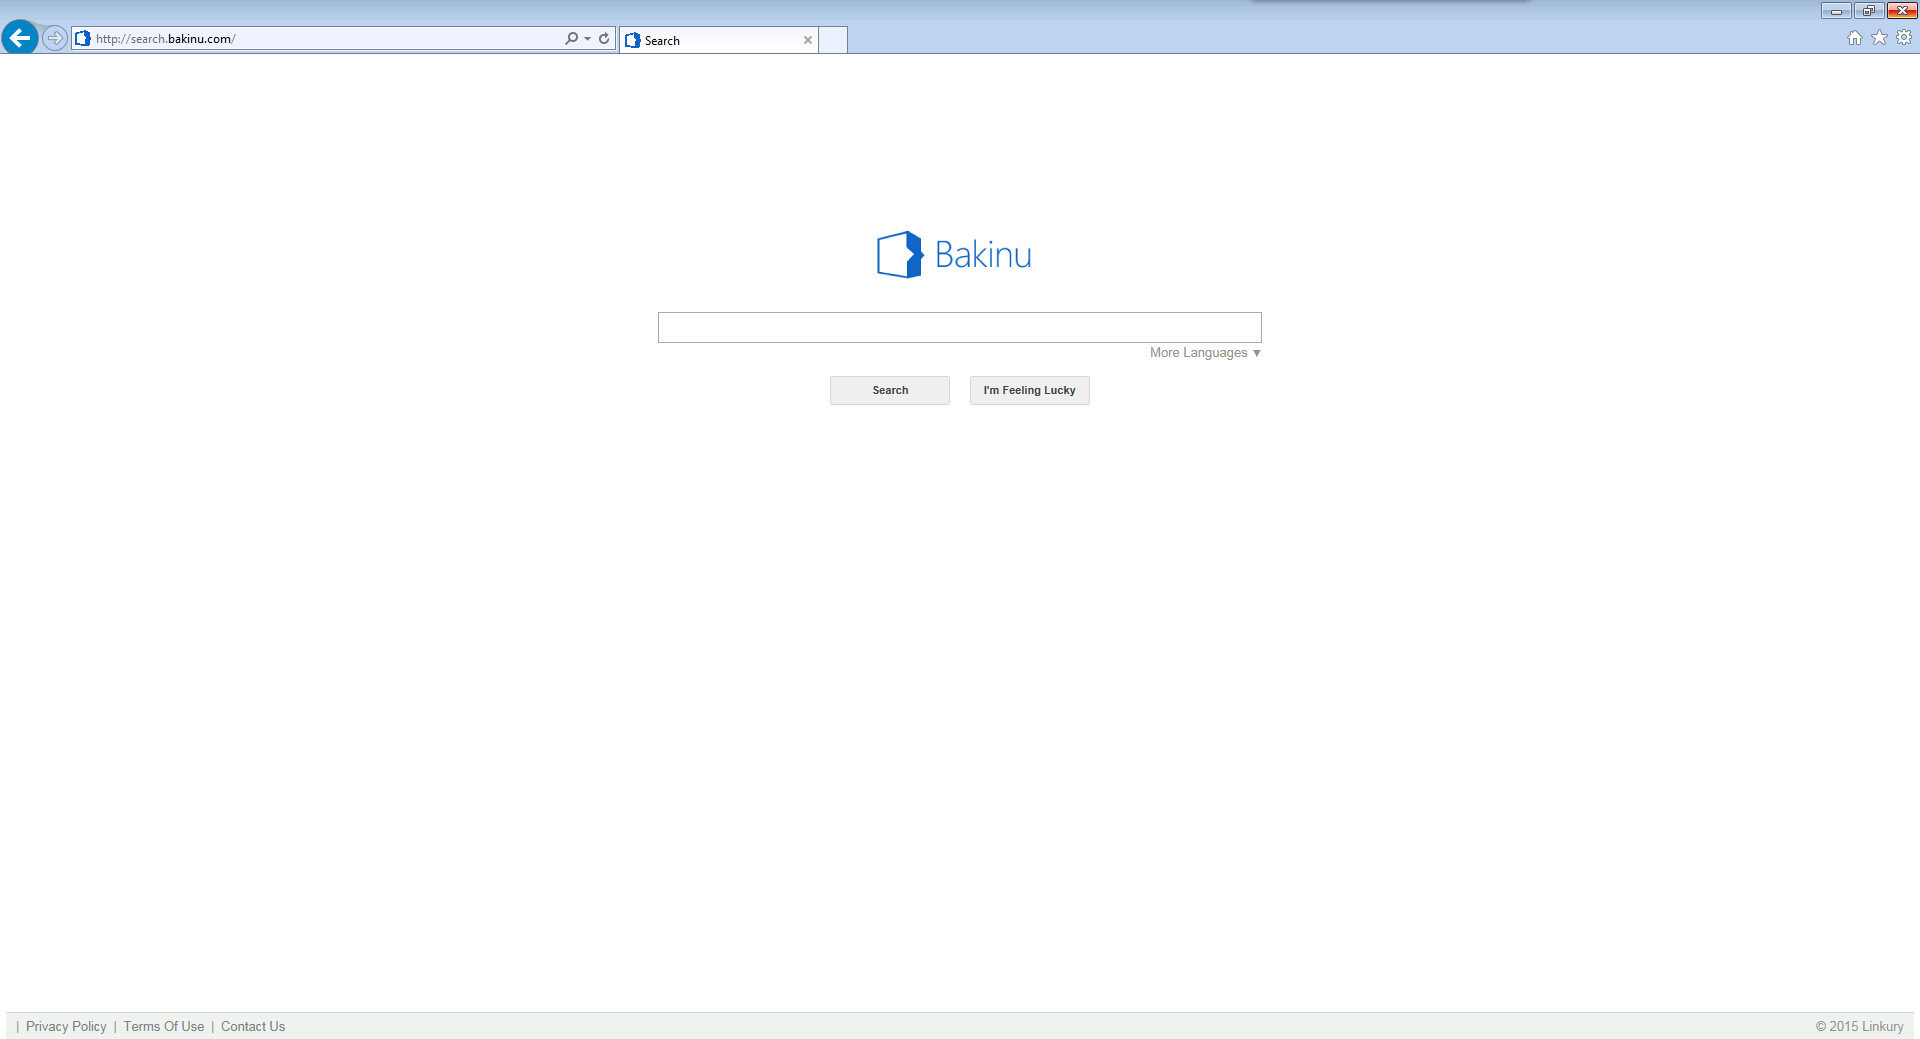This screenshot has width=1920, height=1039.
Task: Close the browser window
Action: [1902, 11]
